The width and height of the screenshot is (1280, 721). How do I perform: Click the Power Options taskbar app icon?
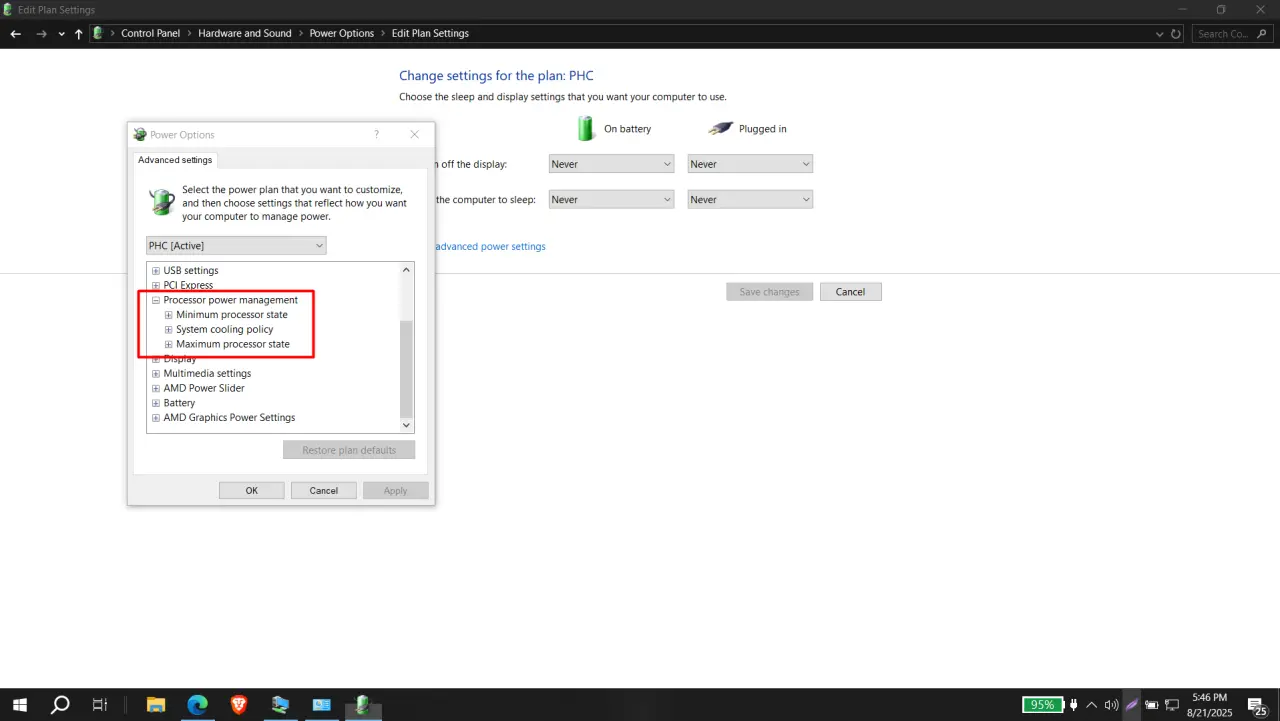pos(362,705)
